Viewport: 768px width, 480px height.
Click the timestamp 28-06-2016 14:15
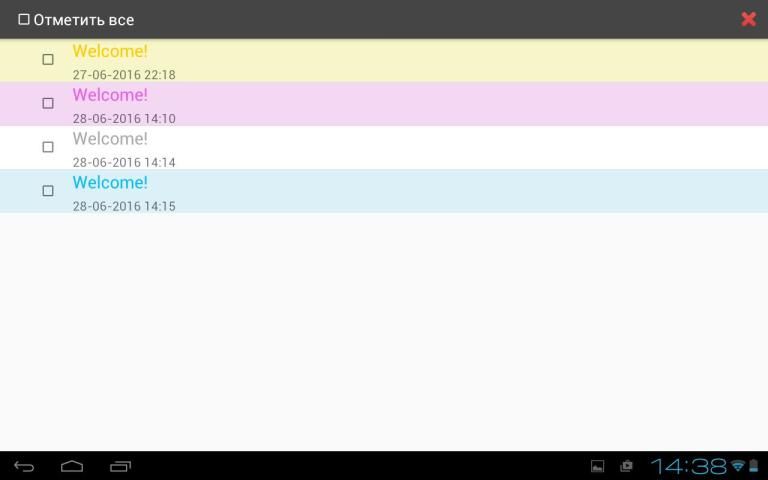124,206
